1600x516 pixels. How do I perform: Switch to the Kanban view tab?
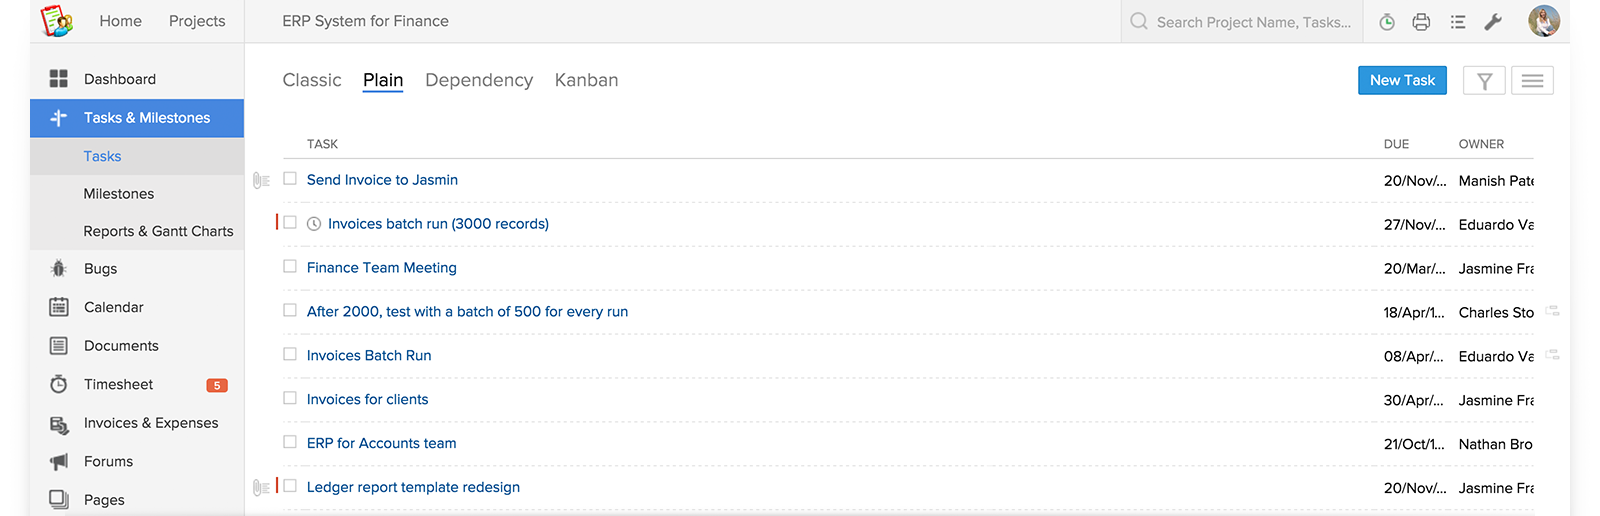[586, 80]
